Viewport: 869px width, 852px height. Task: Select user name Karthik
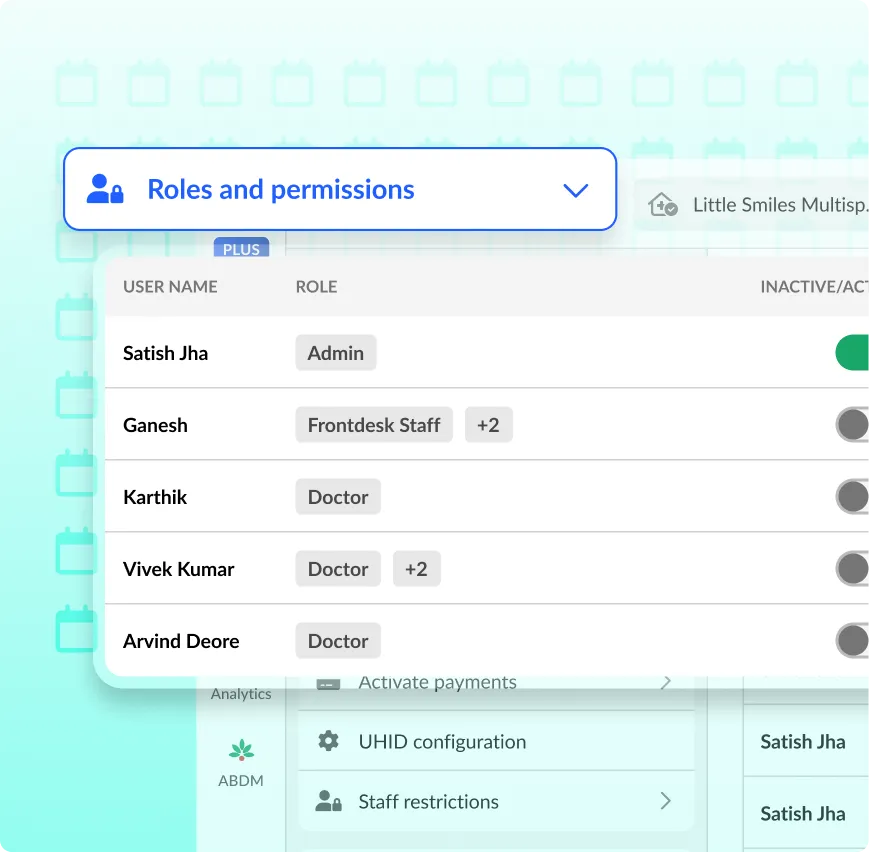[155, 497]
